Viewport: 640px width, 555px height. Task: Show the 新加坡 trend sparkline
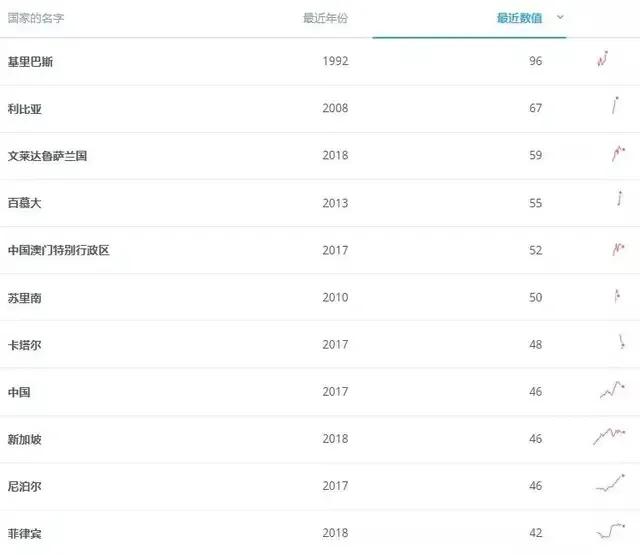click(610, 436)
